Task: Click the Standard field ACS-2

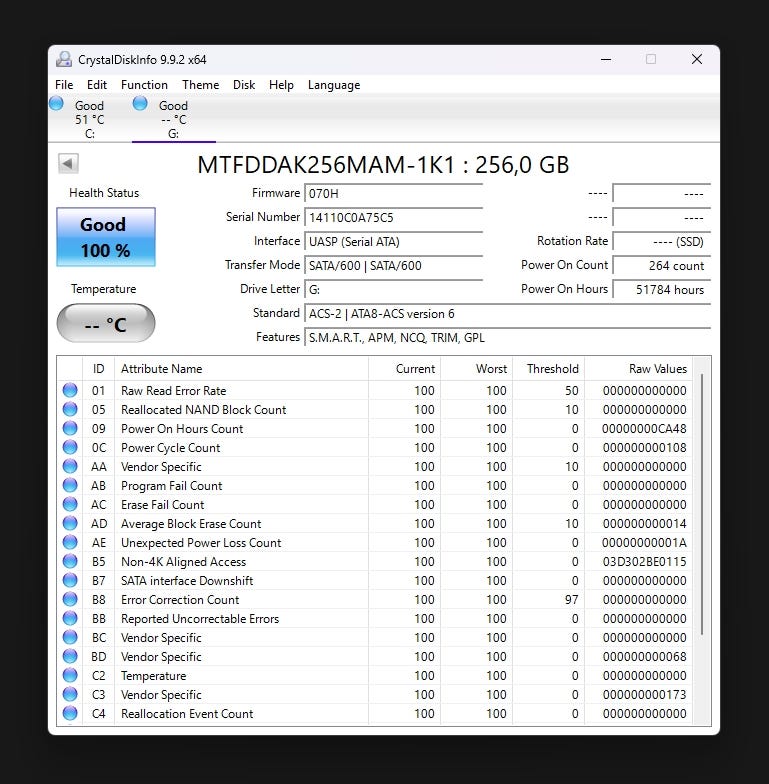Action: pos(508,314)
